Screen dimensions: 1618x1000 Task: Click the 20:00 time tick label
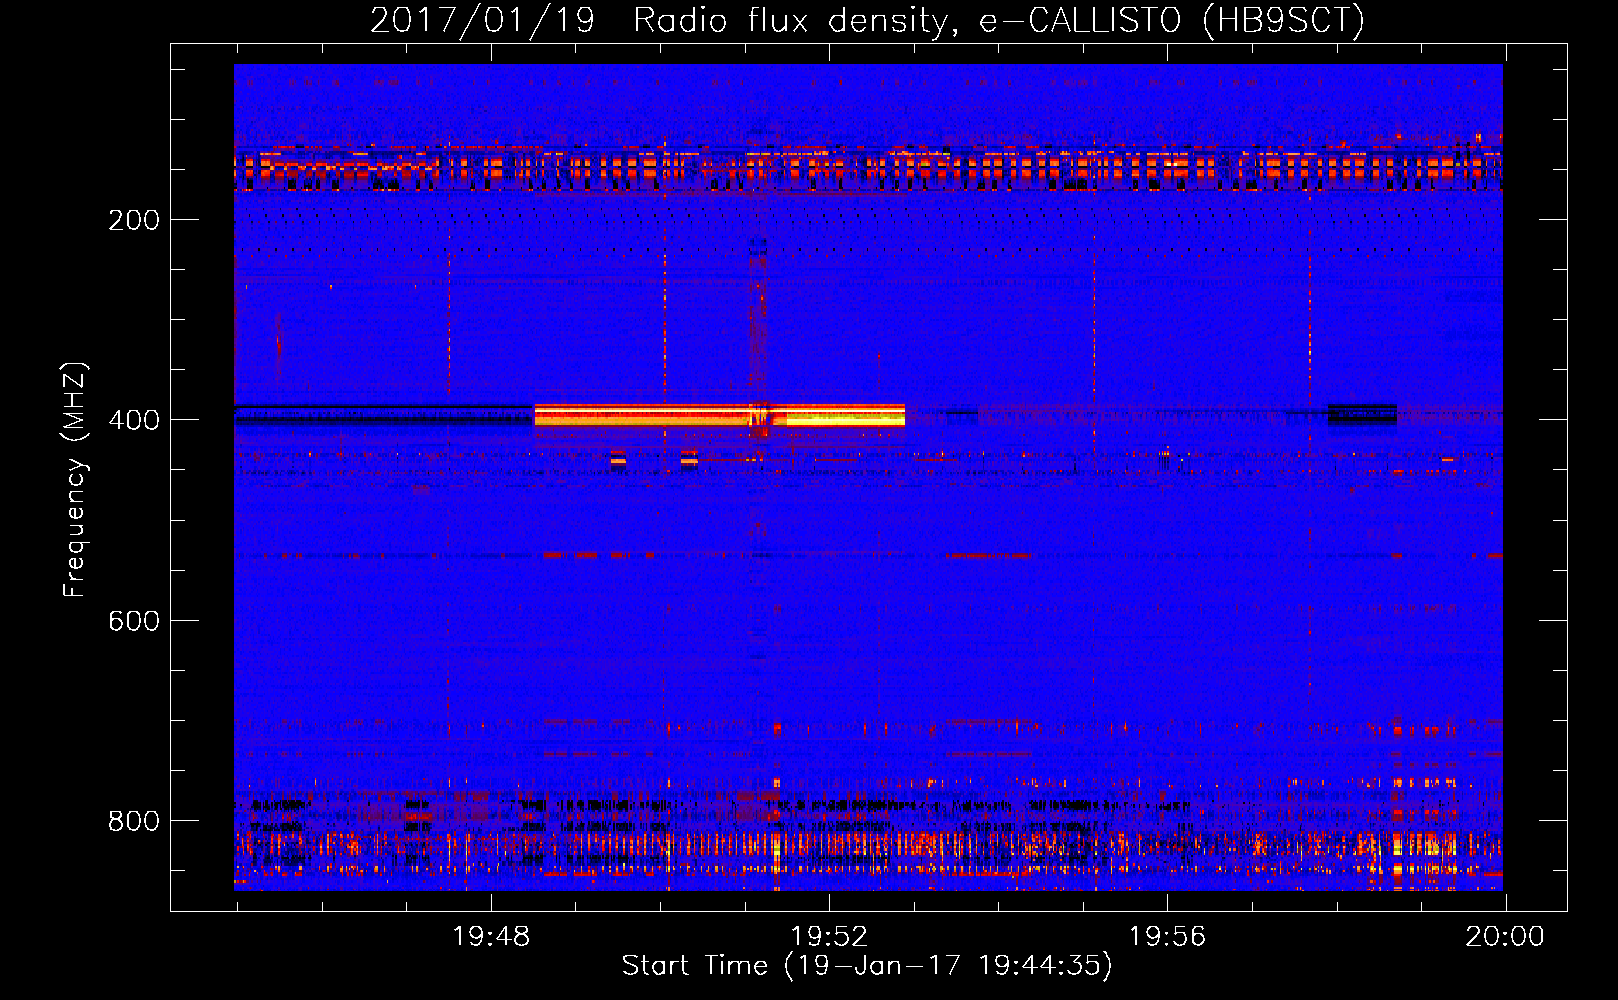[x=1505, y=937]
